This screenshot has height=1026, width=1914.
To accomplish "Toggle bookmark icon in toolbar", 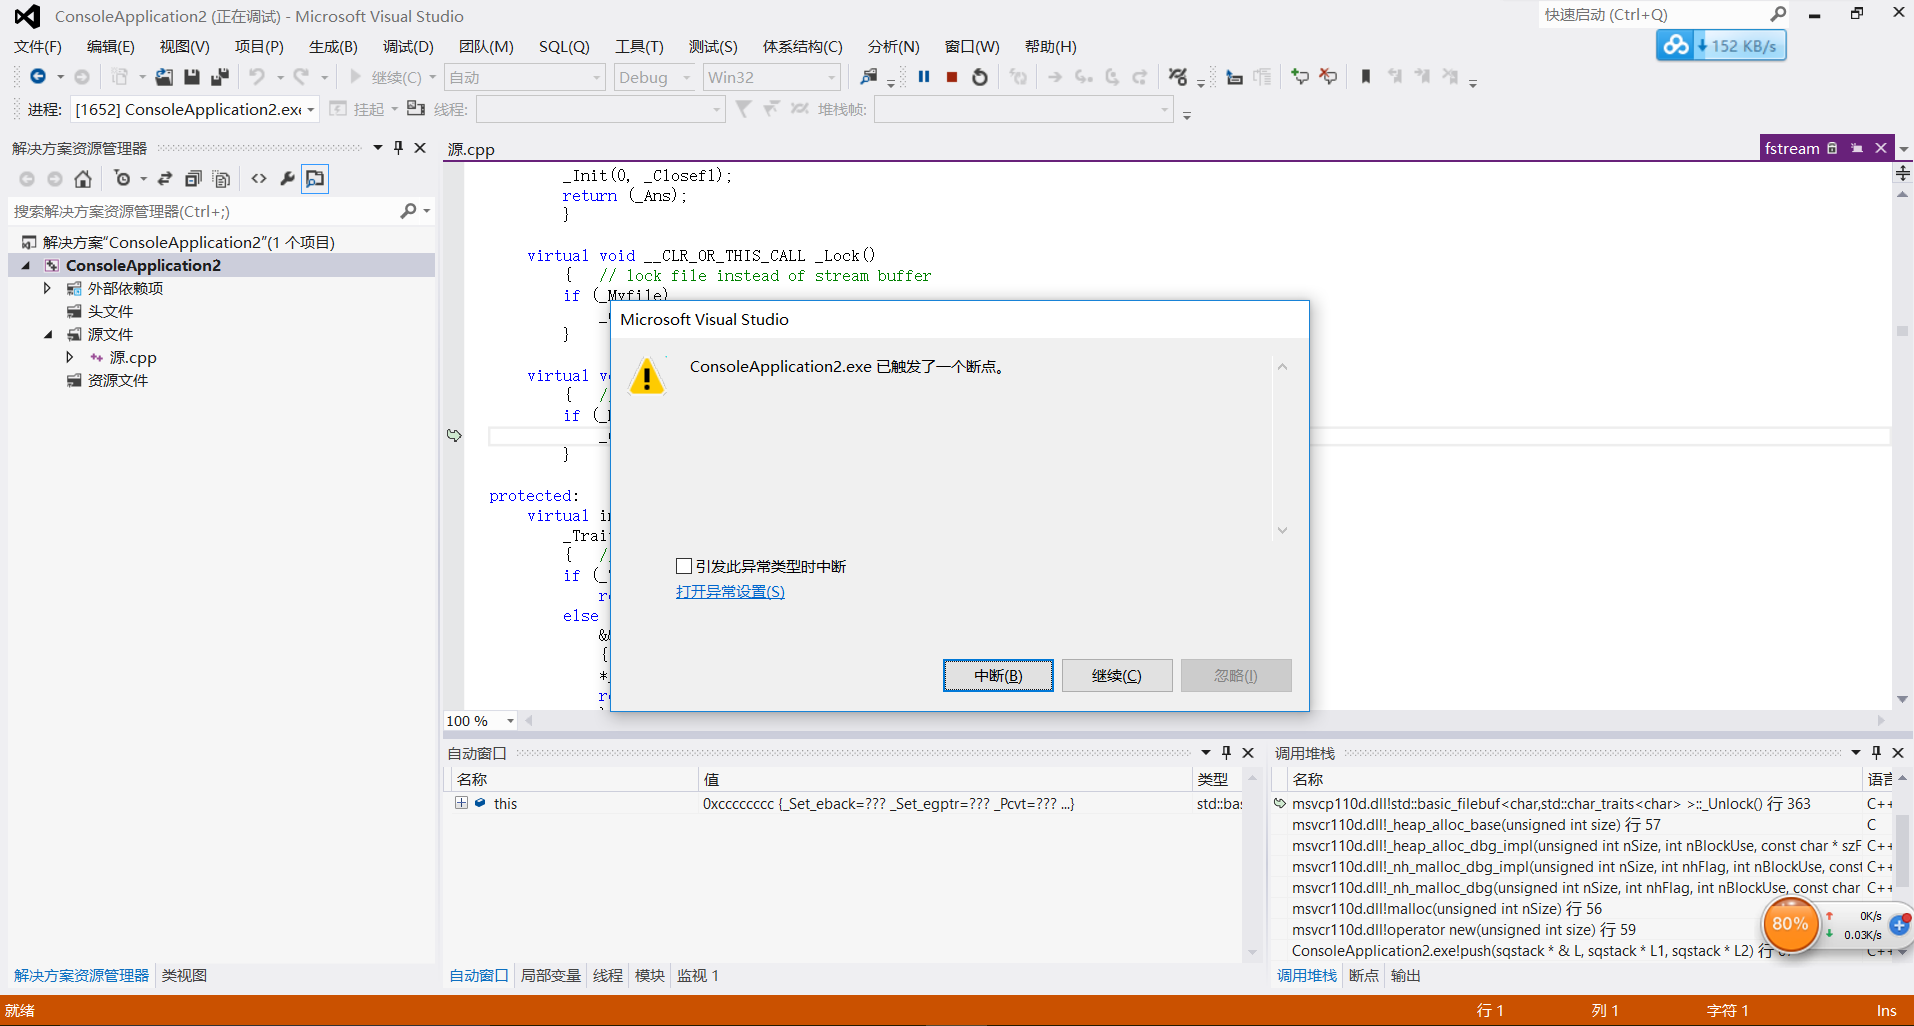I will pos(1366,77).
